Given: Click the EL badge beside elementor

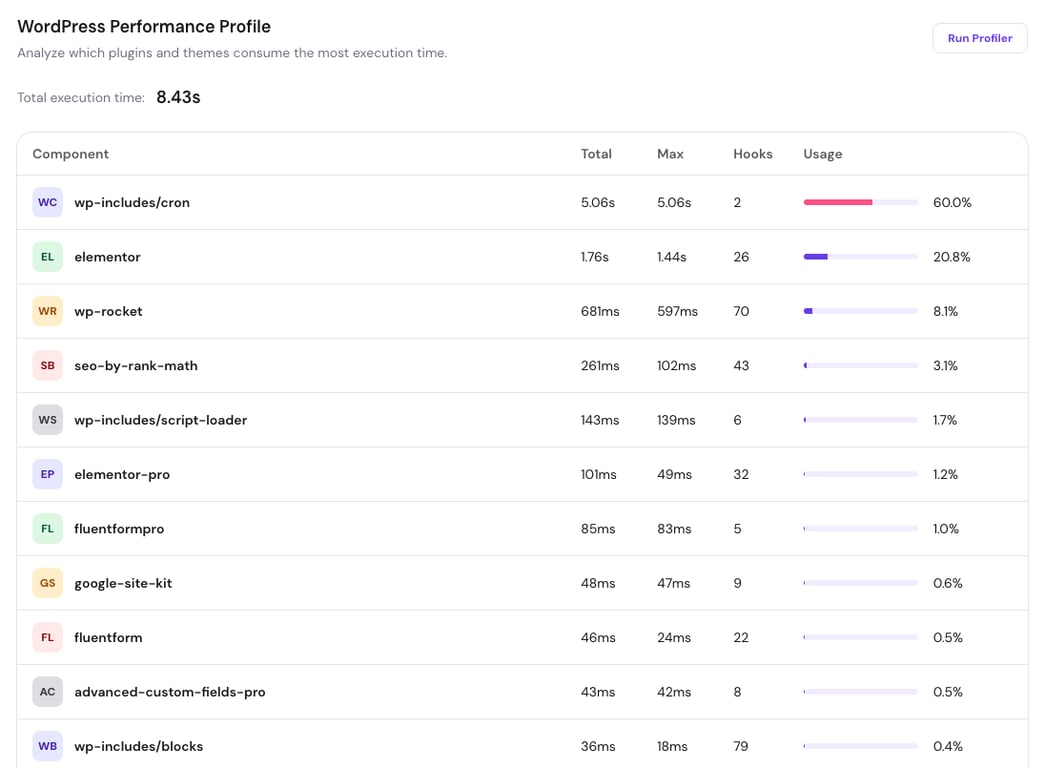Looking at the screenshot, I should (47, 256).
